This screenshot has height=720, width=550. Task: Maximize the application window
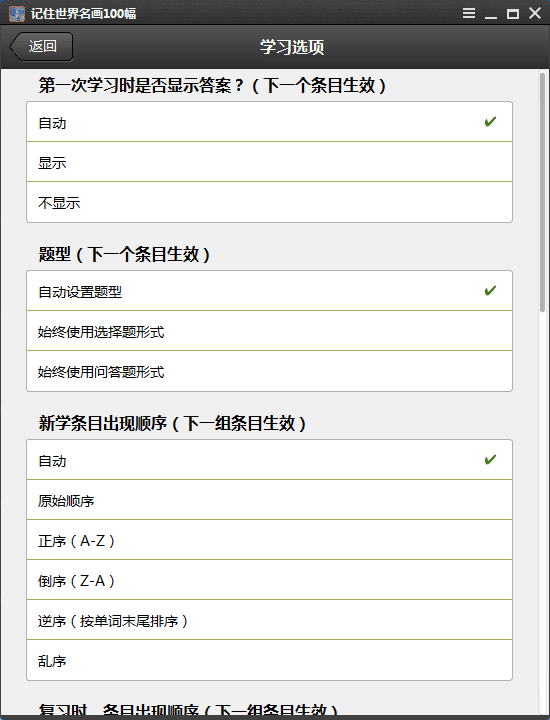tap(513, 13)
